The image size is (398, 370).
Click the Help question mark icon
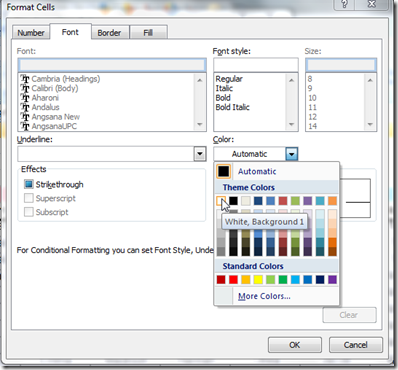tap(344, 4)
